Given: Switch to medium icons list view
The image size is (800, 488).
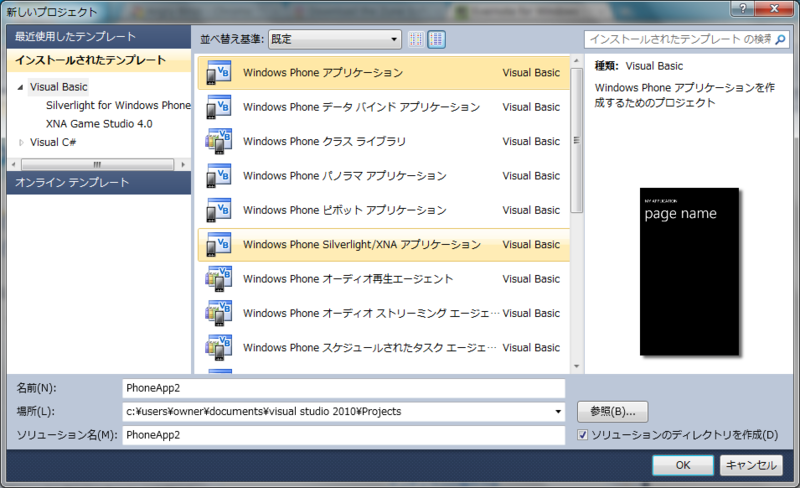Looking at the screenshot, I should pos(437,39).
